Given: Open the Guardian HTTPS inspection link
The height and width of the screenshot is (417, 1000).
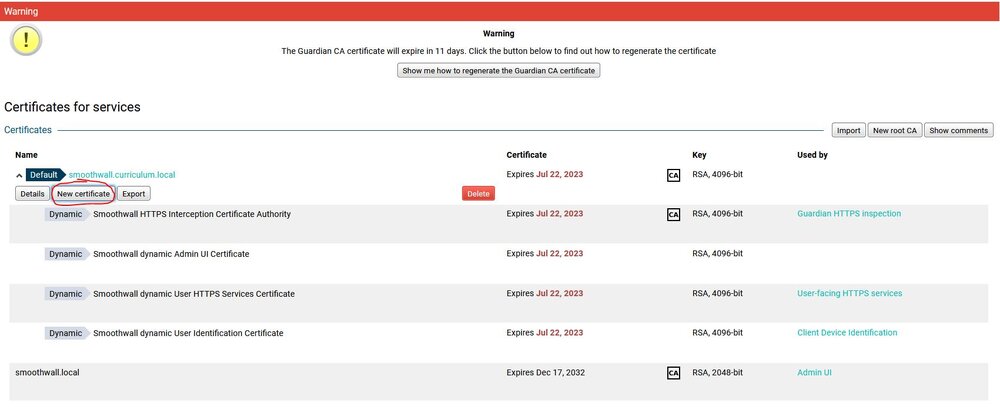Looking at the screenshot, I should pyautogui.click(x=849, y=214).
